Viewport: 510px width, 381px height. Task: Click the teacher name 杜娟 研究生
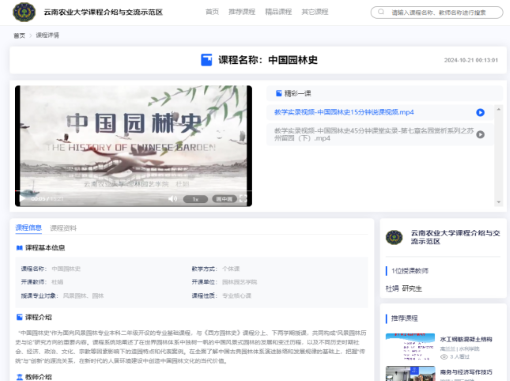[404, 289]
